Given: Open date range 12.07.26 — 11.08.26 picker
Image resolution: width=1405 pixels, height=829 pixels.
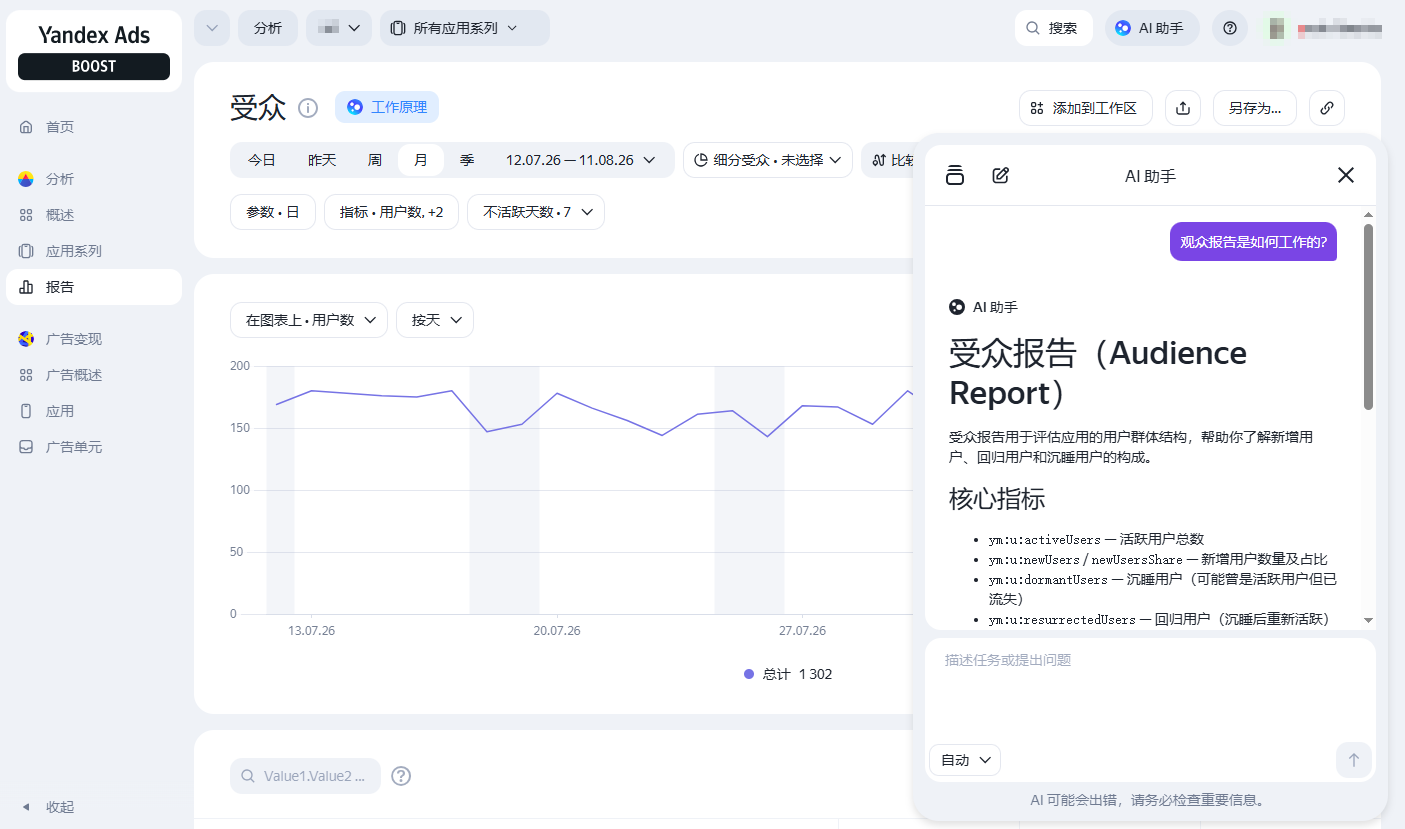Looking at the screenshot, I should tap(581, 160).
